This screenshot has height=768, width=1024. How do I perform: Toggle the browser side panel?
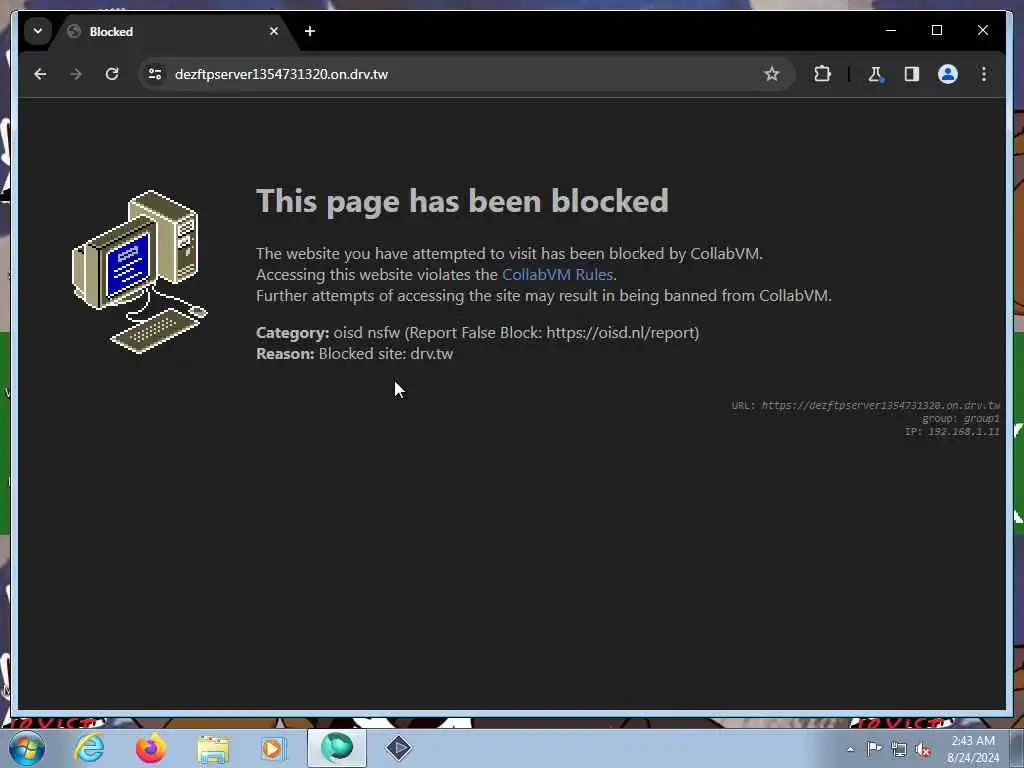(x=912, y=74)
